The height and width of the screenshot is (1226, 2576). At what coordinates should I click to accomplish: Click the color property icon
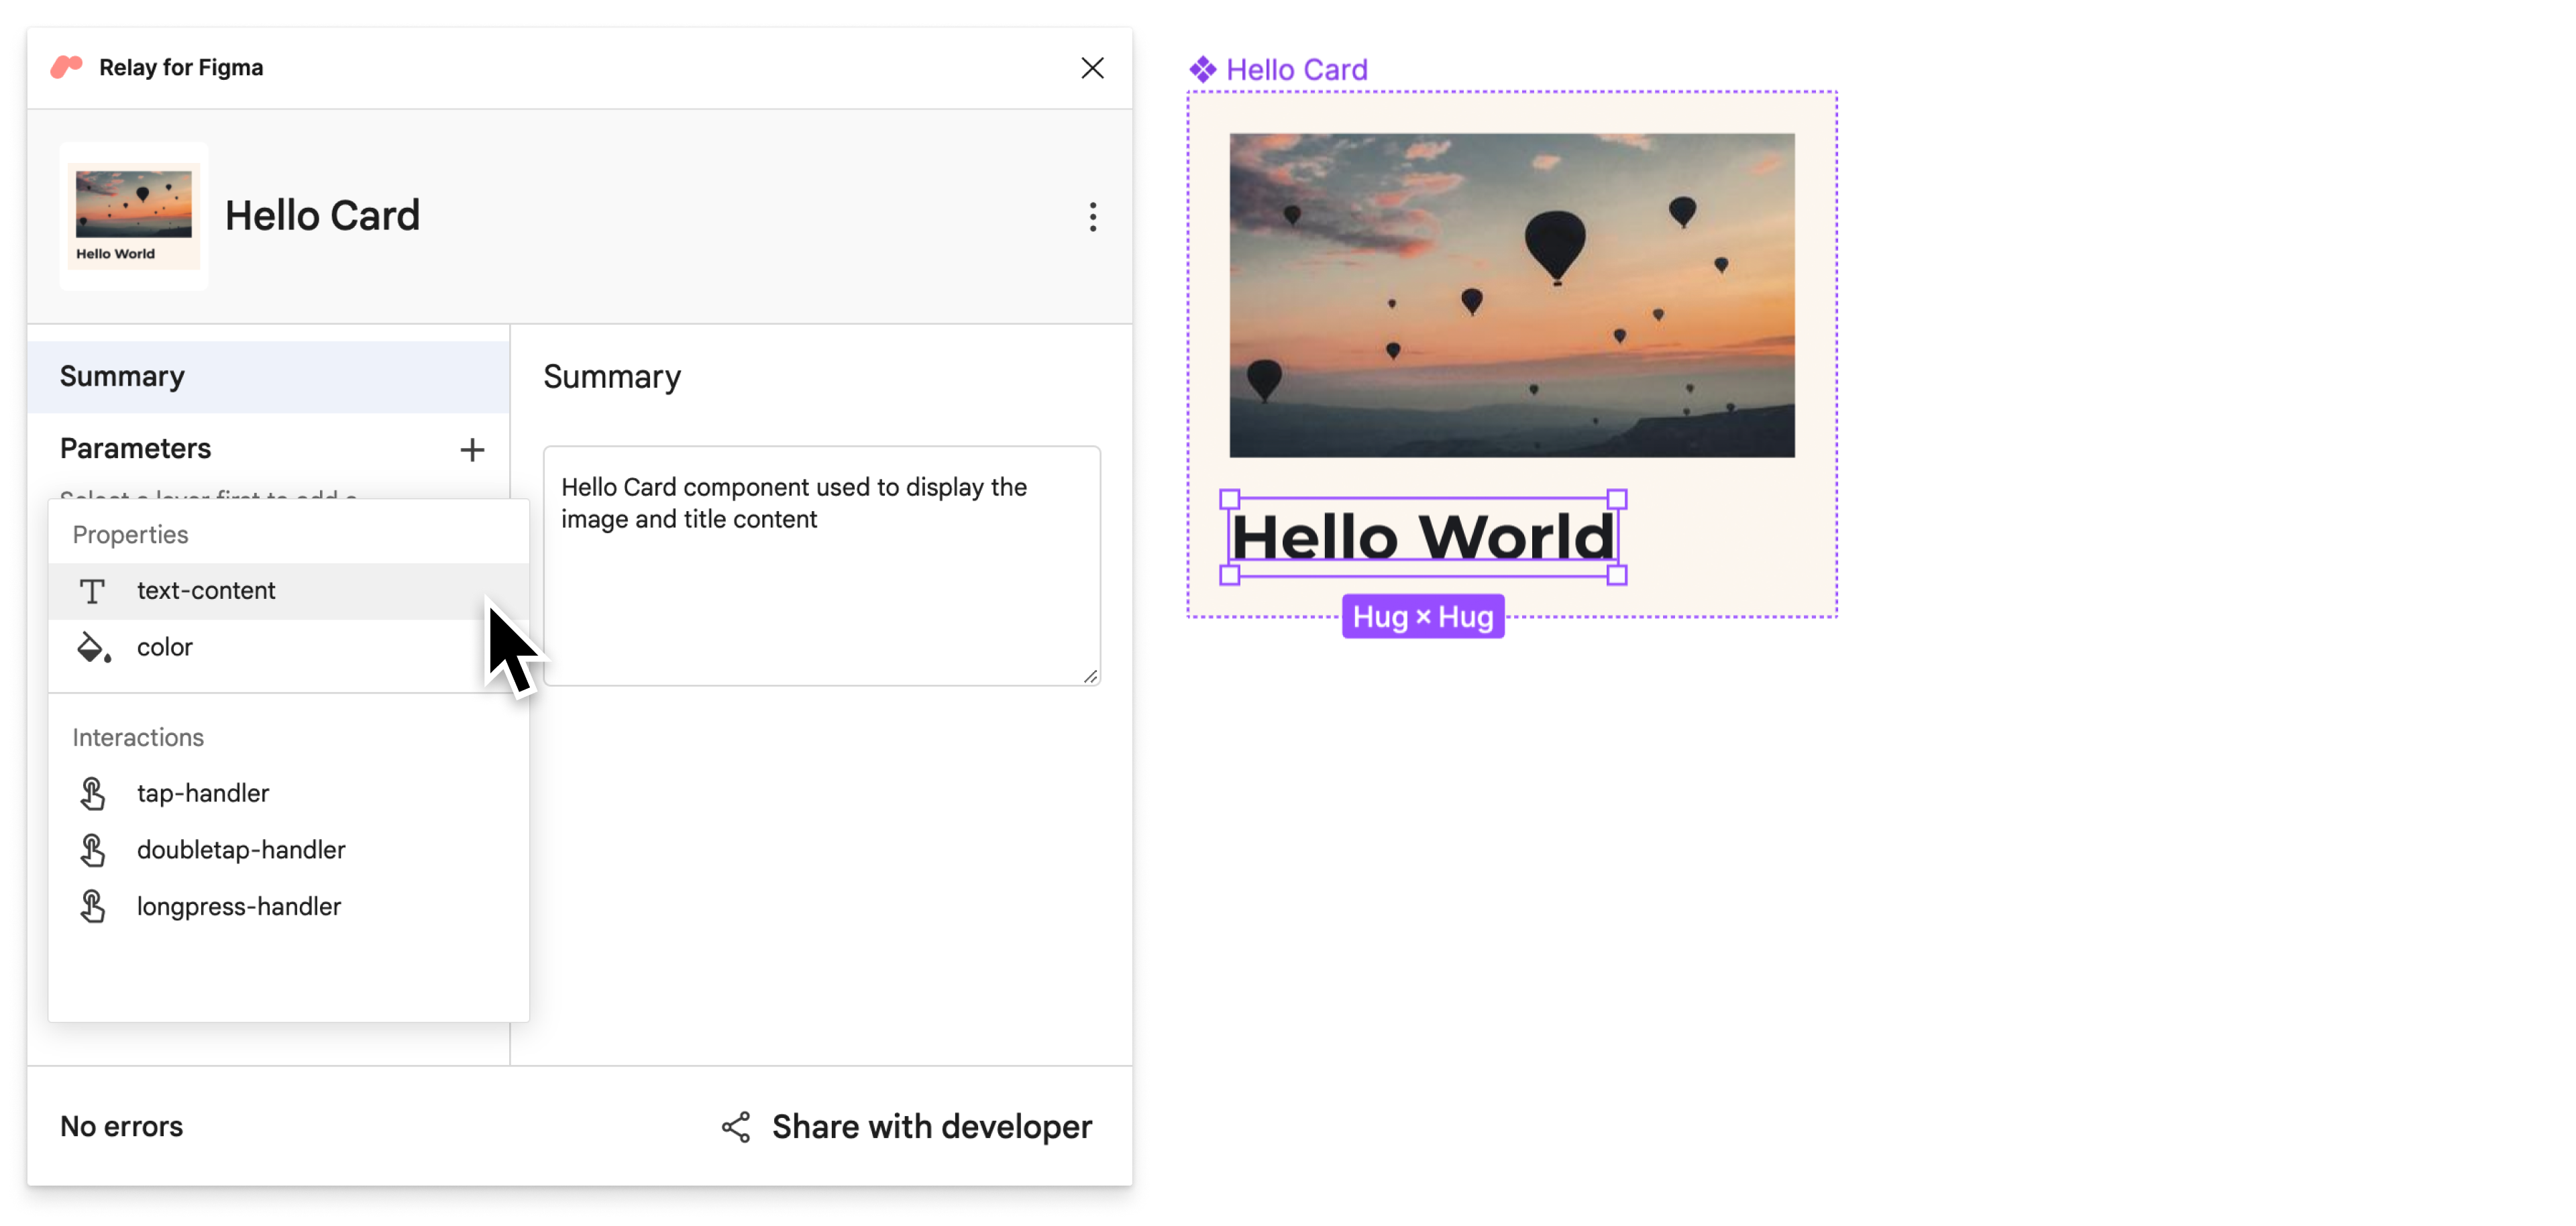94,646
